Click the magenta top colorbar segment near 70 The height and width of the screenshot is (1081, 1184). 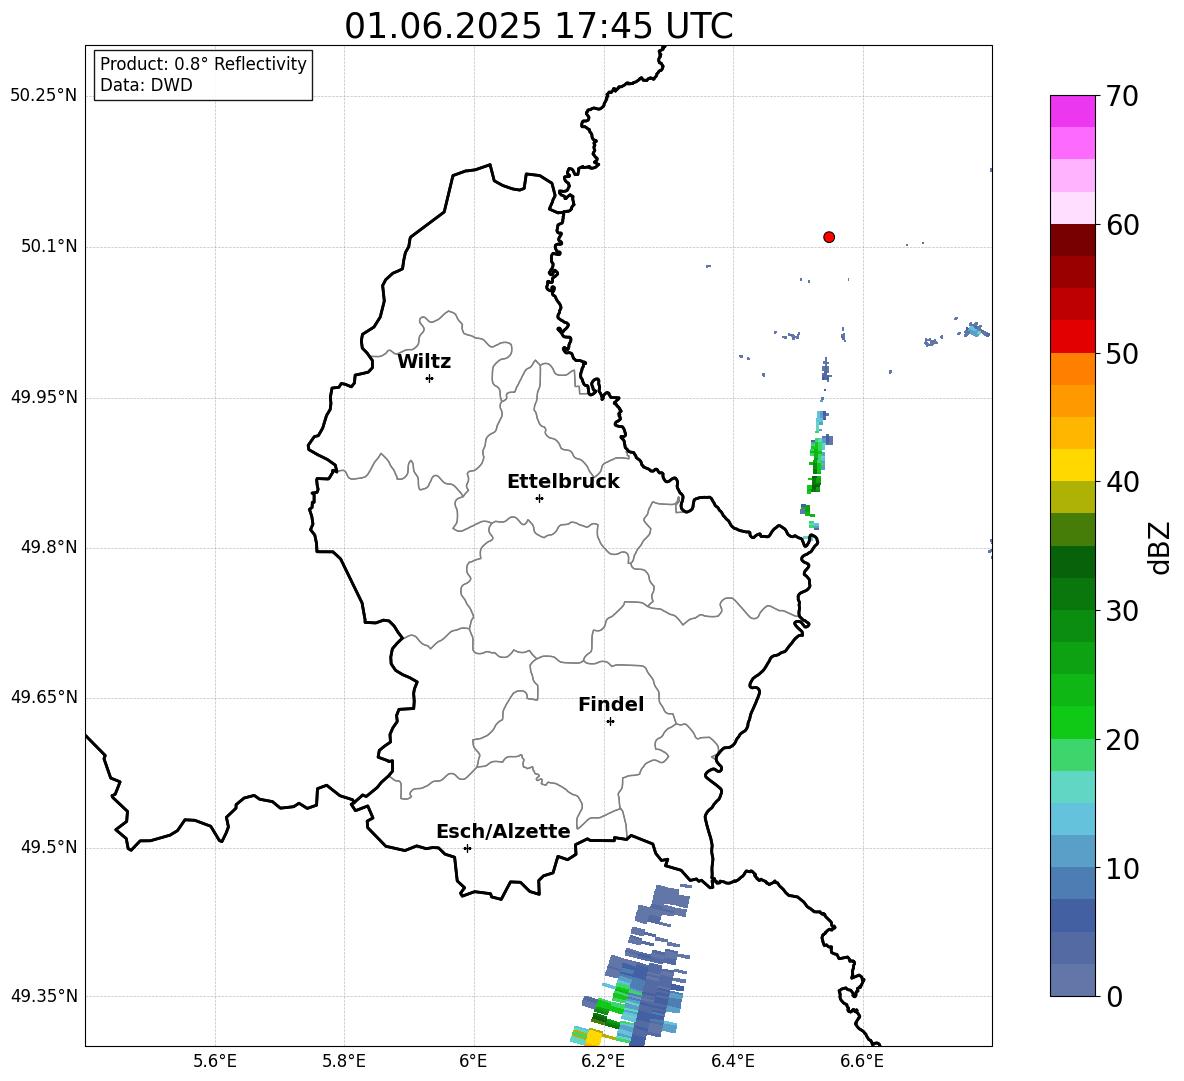pyautogui.click(x=1072, y=111)
